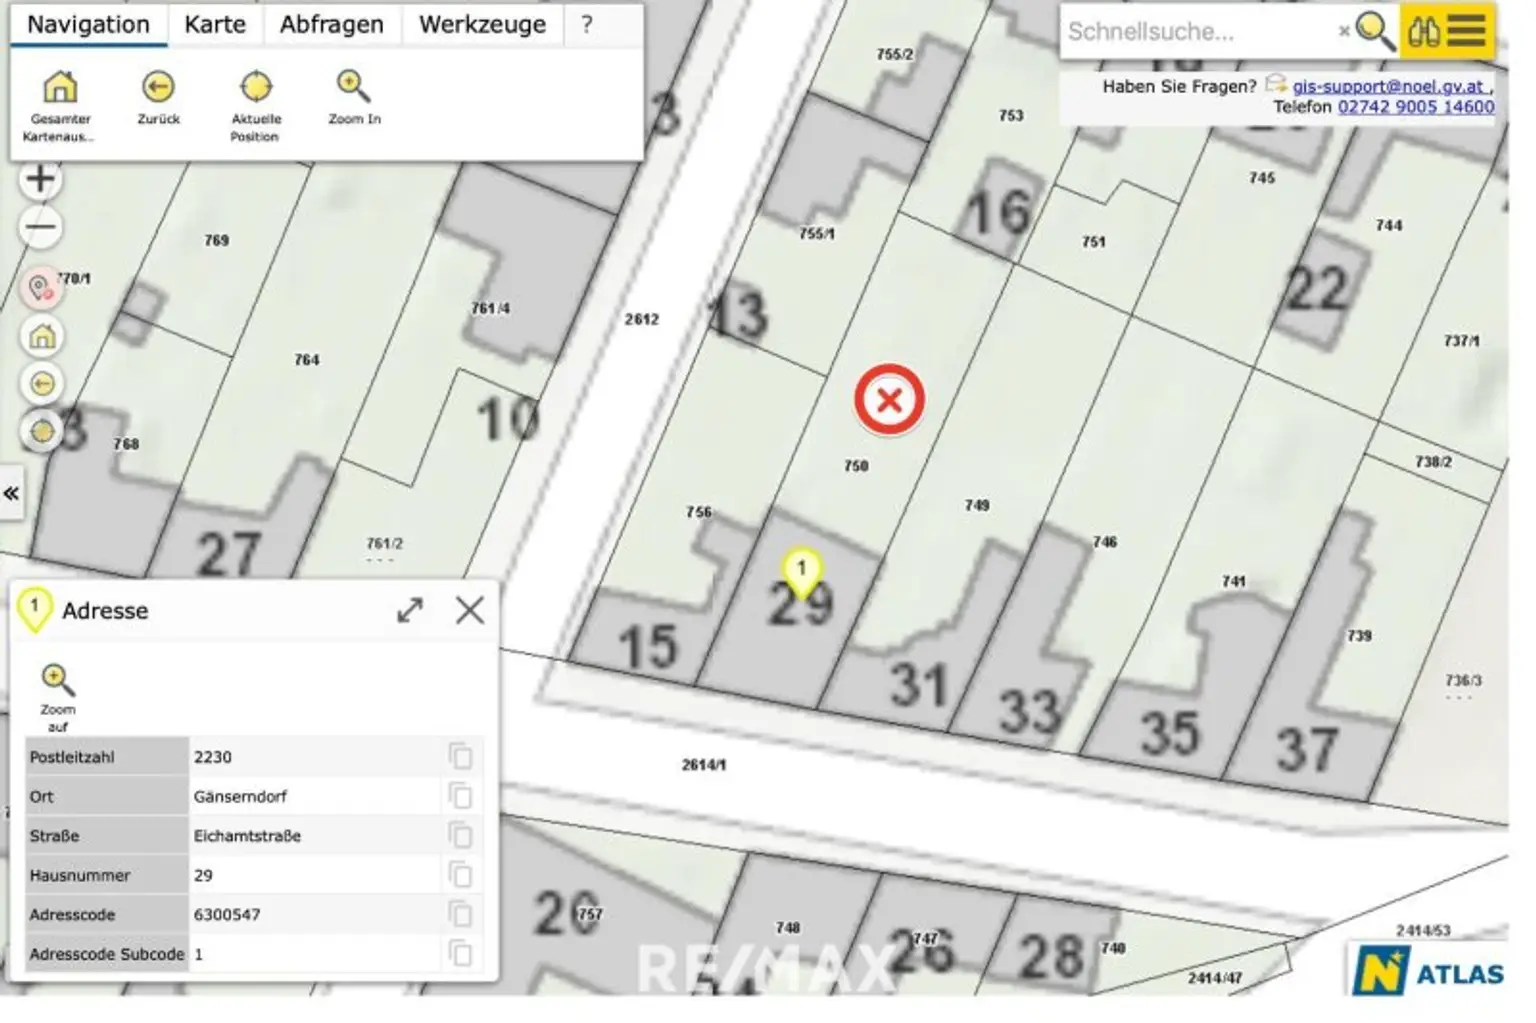
Task: Click the gis-support@noel.gv.at email link
Action: (1387, 87)
